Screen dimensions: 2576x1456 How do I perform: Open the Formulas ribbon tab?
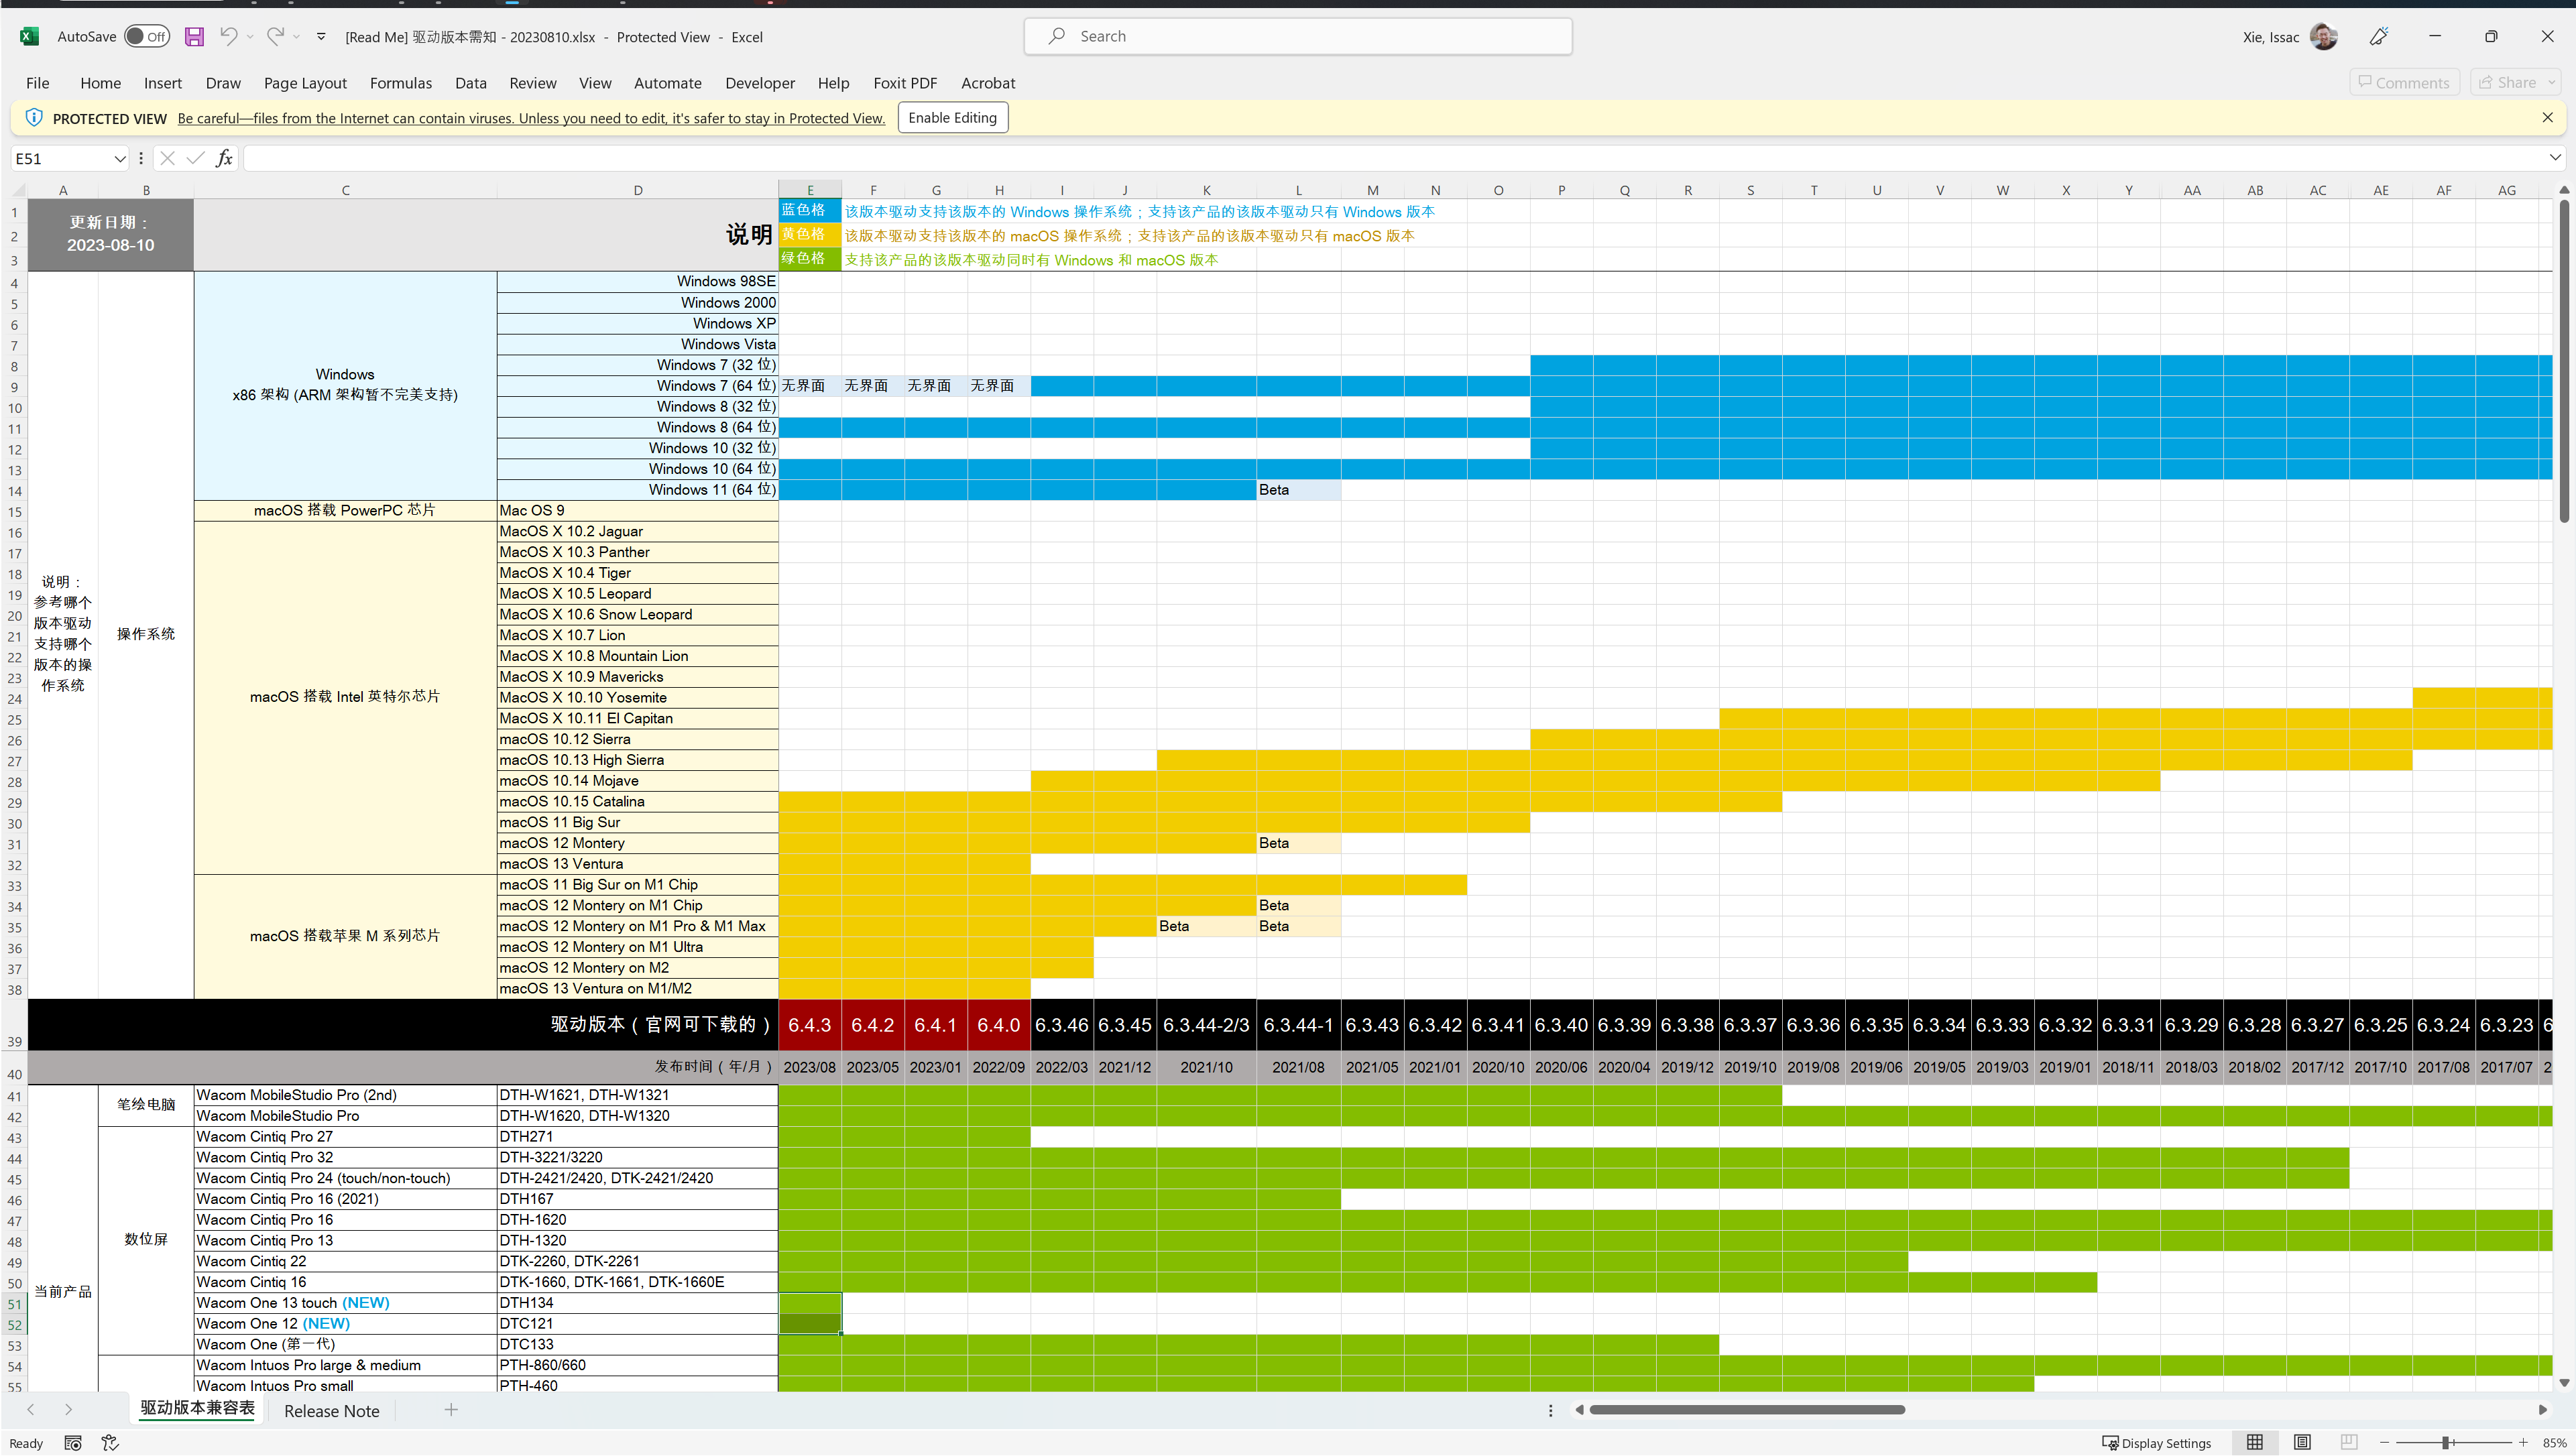point(401,83)
